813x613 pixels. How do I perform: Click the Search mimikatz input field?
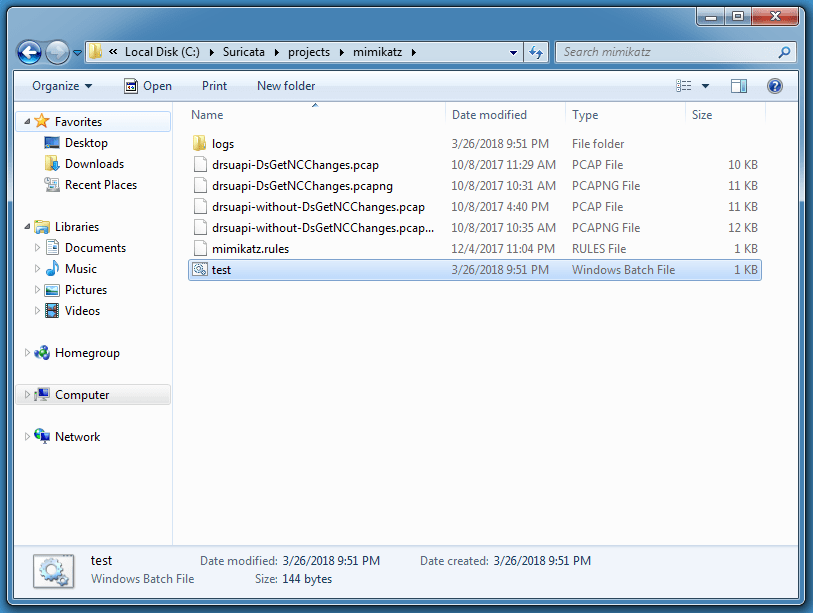[x=665, y=52]
